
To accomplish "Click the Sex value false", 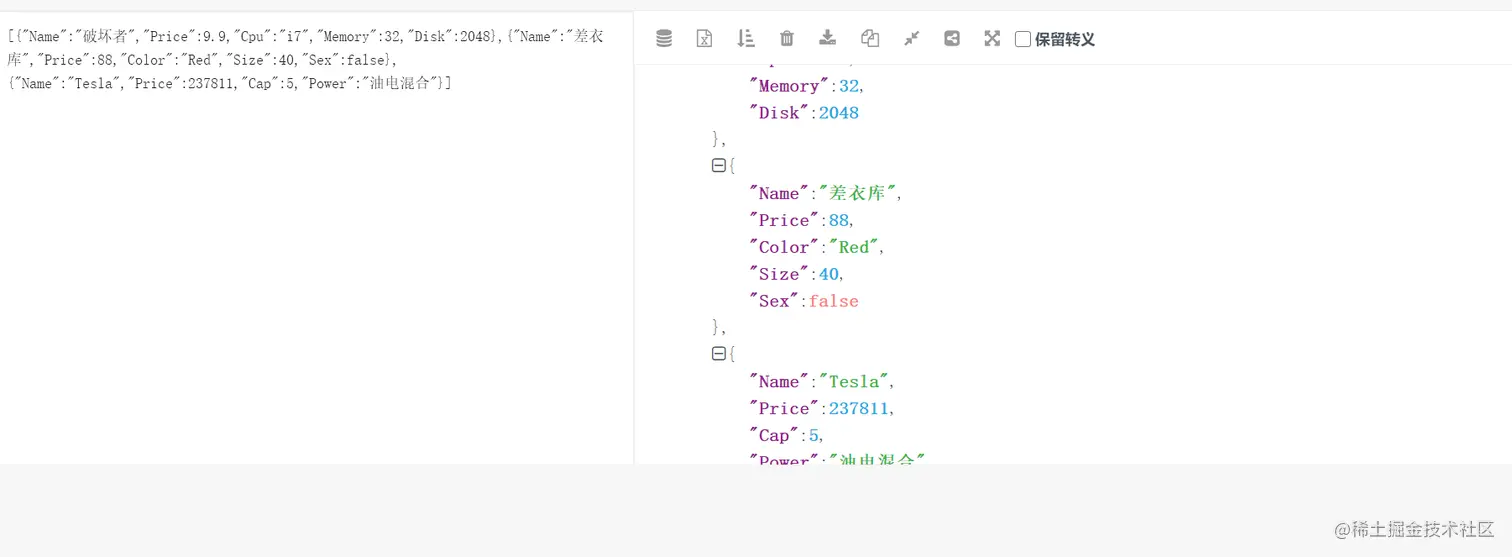I will click(834, 301).
